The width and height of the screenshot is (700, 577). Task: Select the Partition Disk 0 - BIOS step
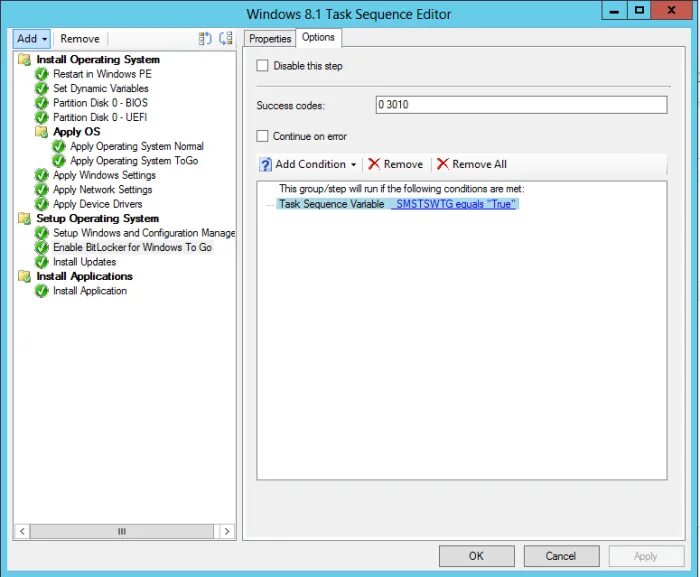[x=100, y=103]
